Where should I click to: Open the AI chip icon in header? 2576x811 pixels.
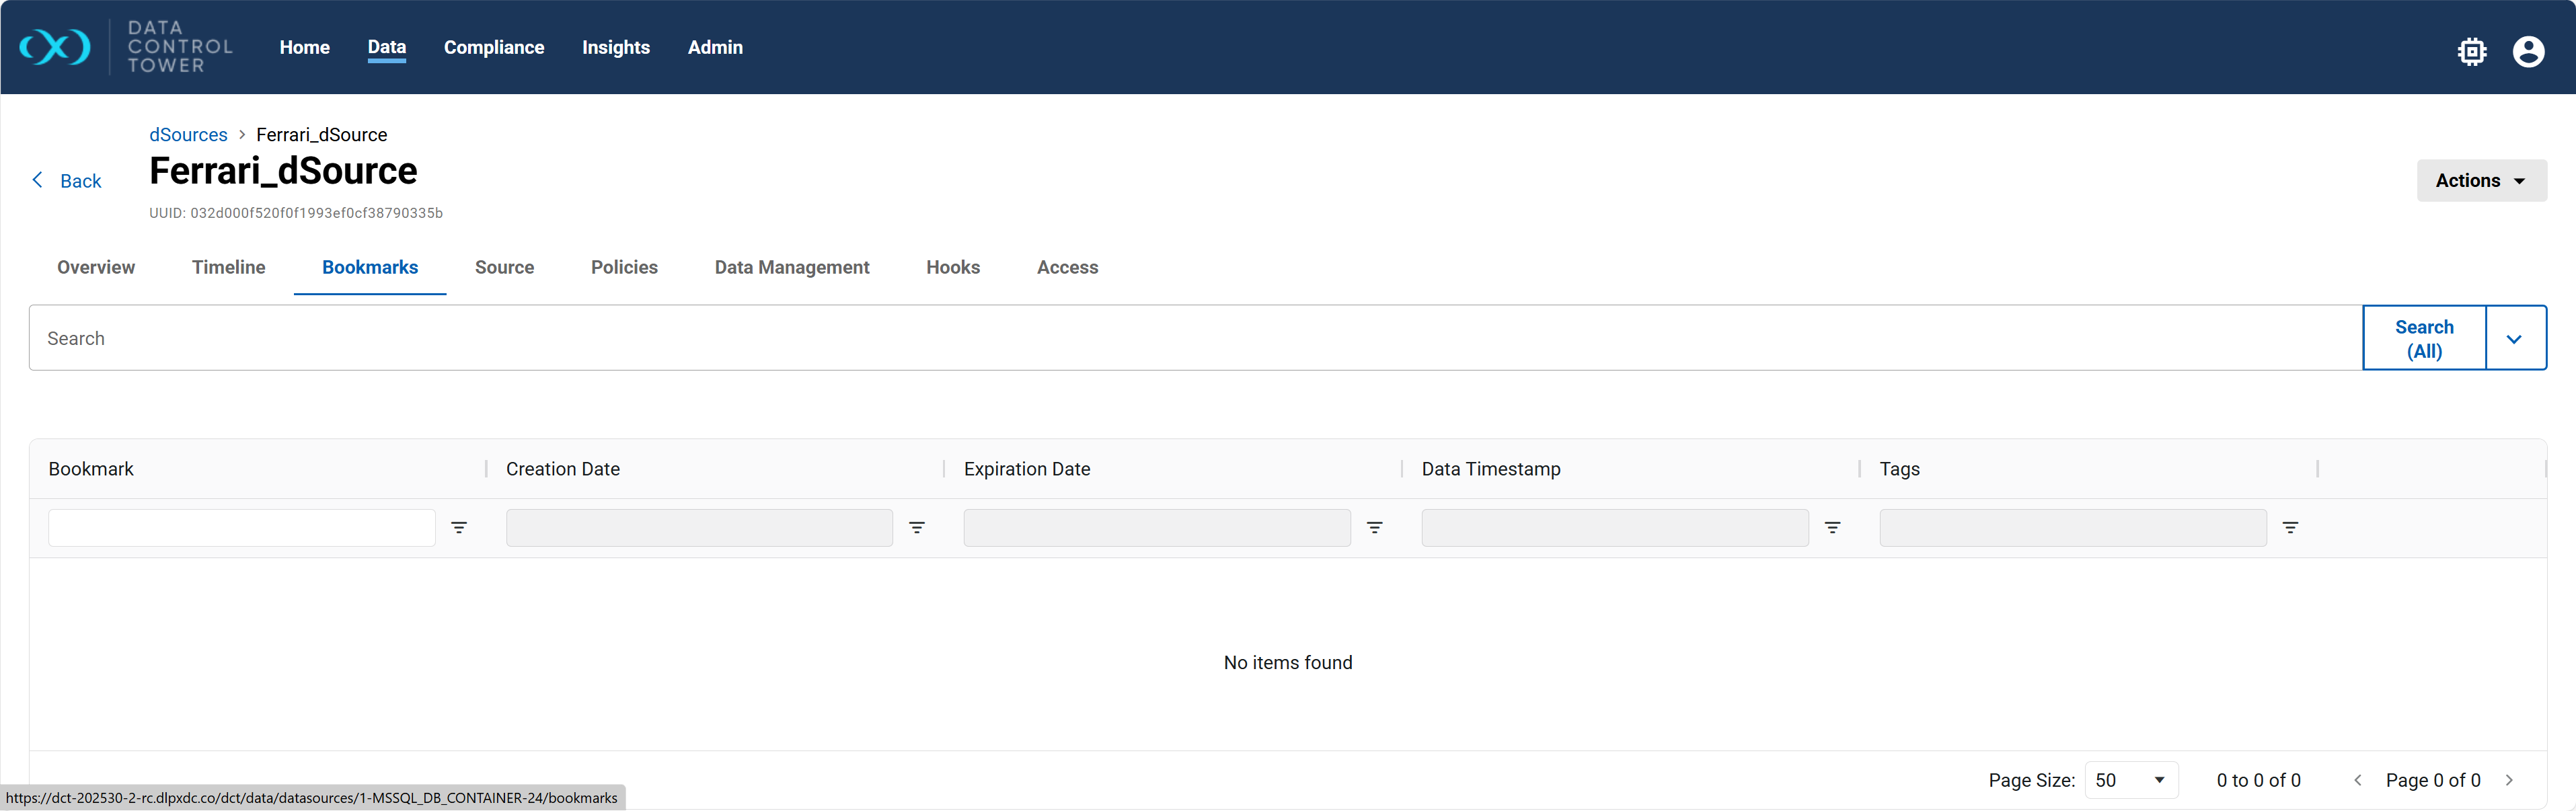click(2471, 51)
